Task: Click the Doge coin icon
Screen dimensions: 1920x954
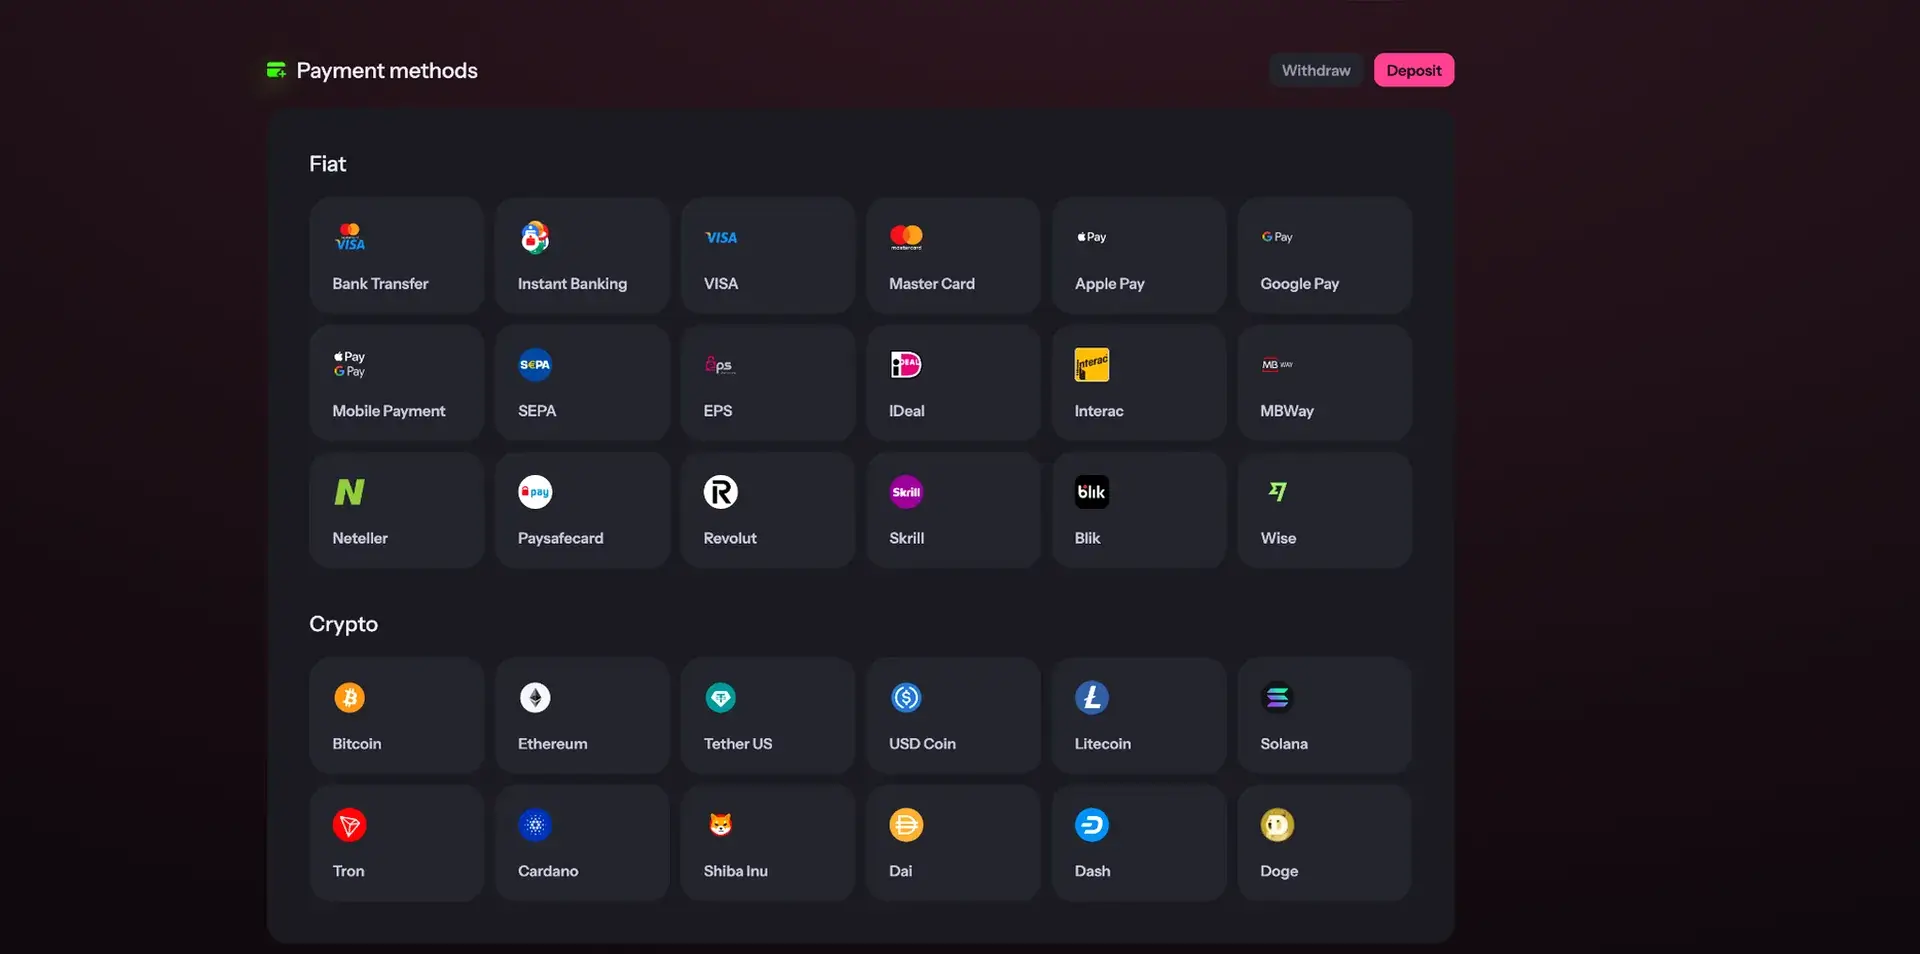Action: [x=1277, y=824]
